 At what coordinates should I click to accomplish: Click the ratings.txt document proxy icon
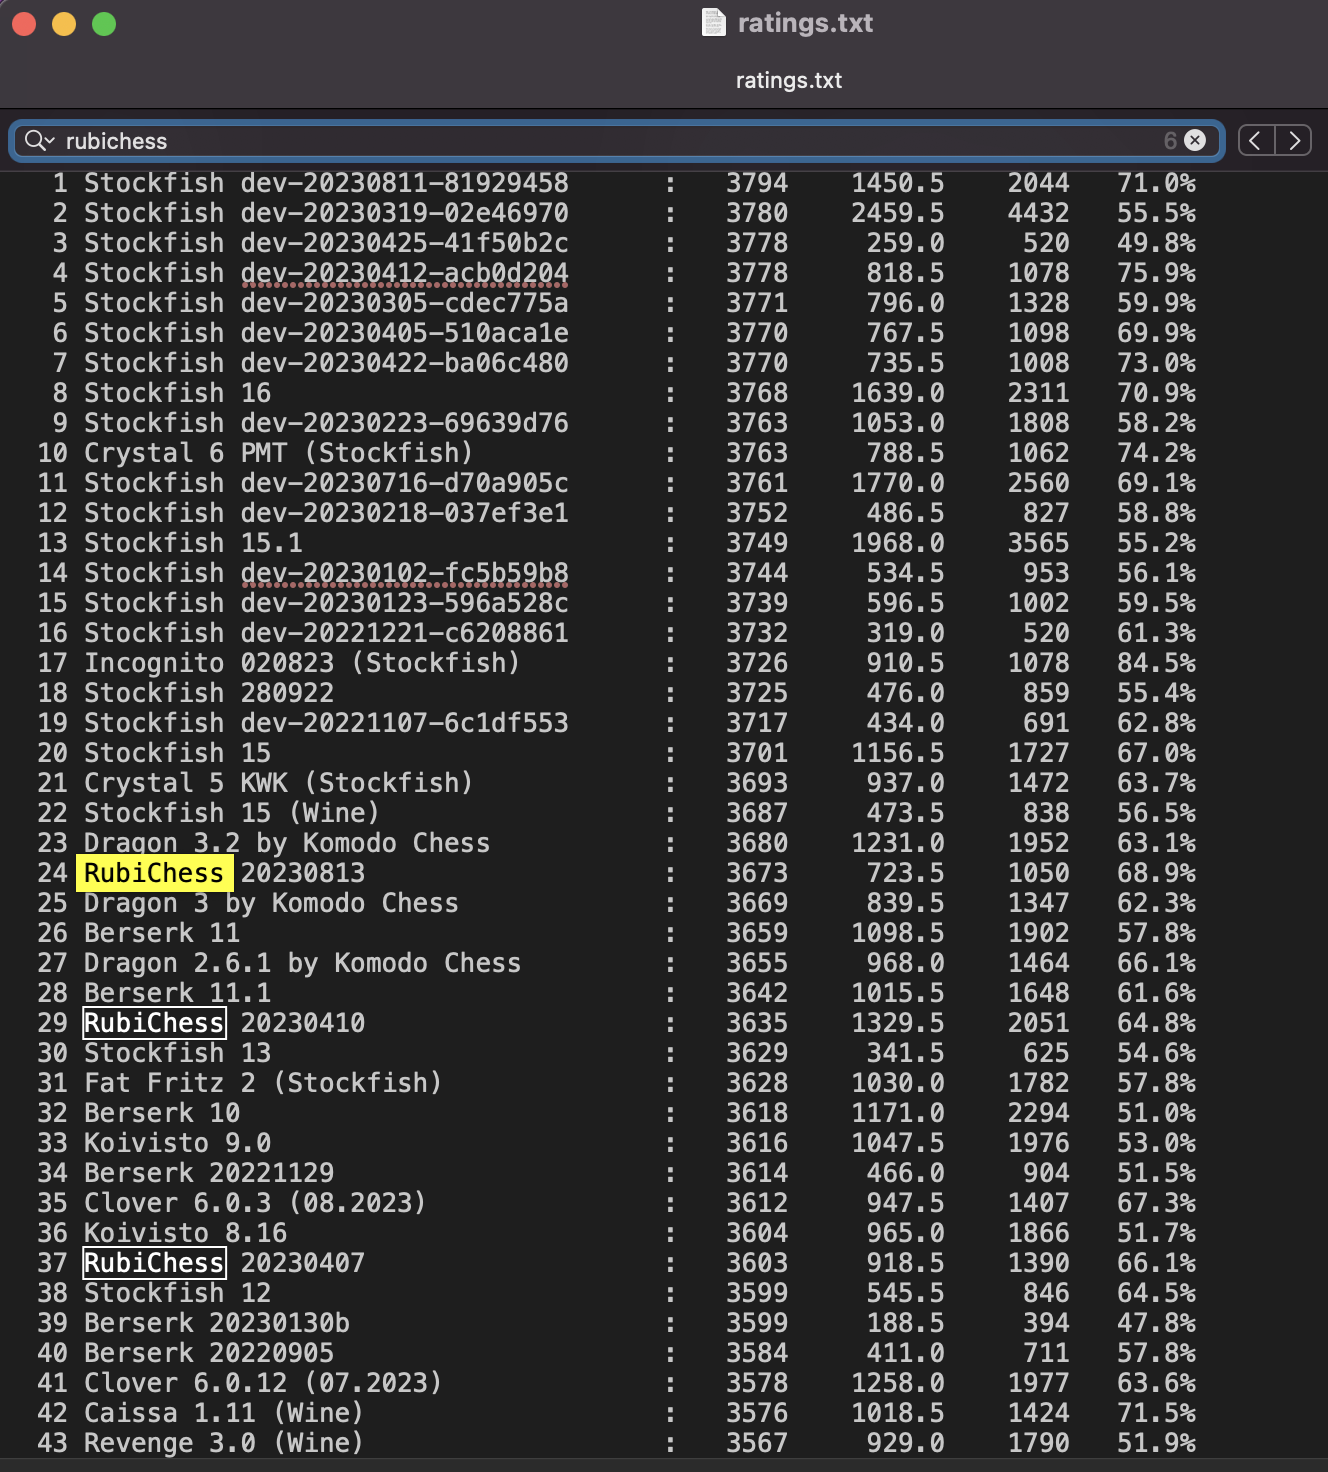coord(714,22)
